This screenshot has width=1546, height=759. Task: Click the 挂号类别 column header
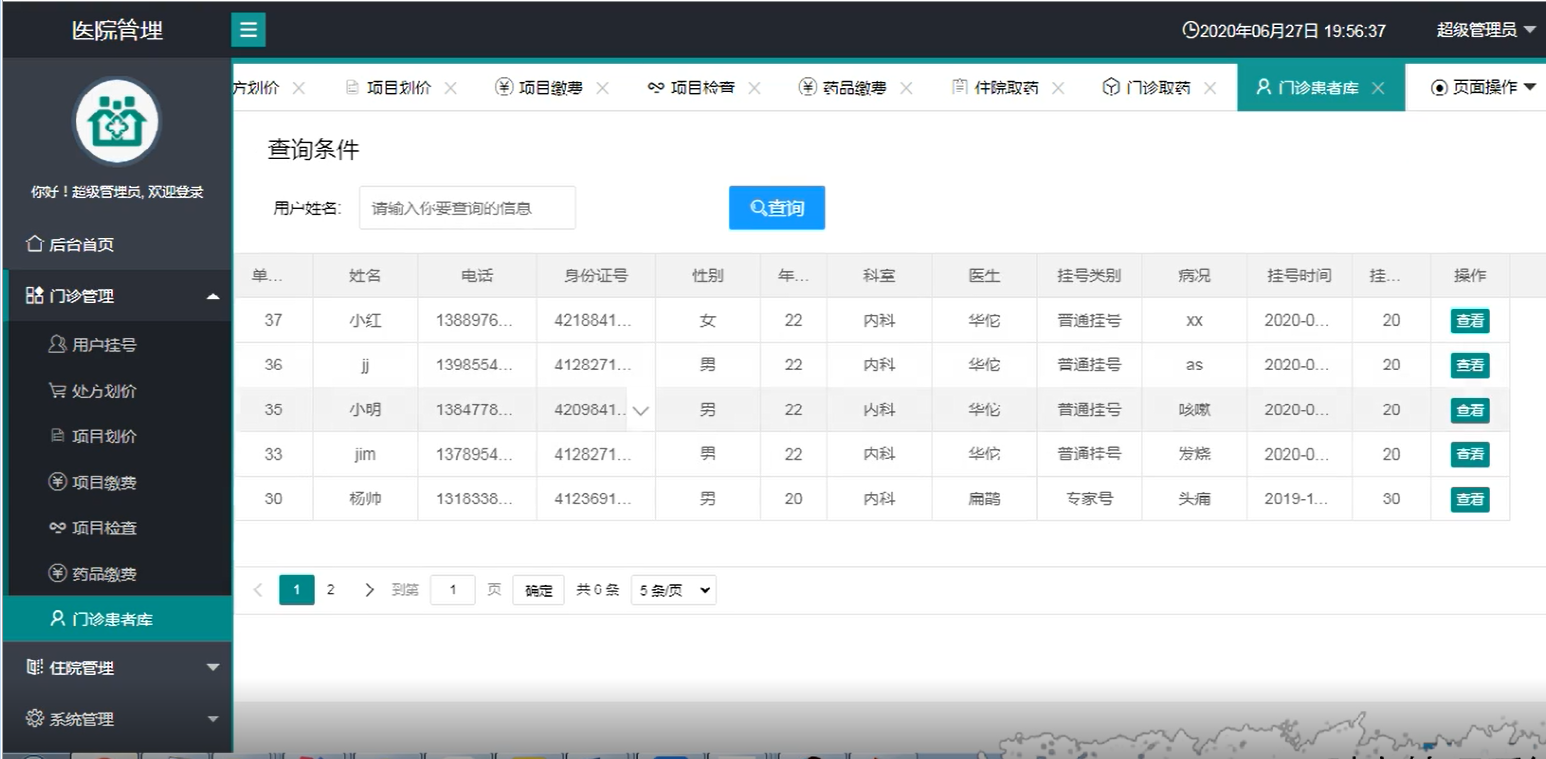tap(1089, 275)
